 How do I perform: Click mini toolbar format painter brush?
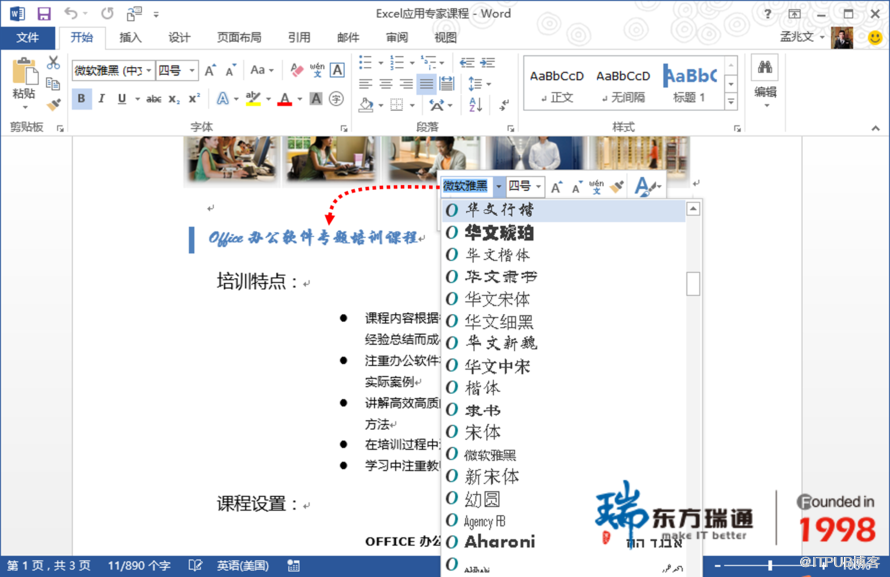point(618,186)
